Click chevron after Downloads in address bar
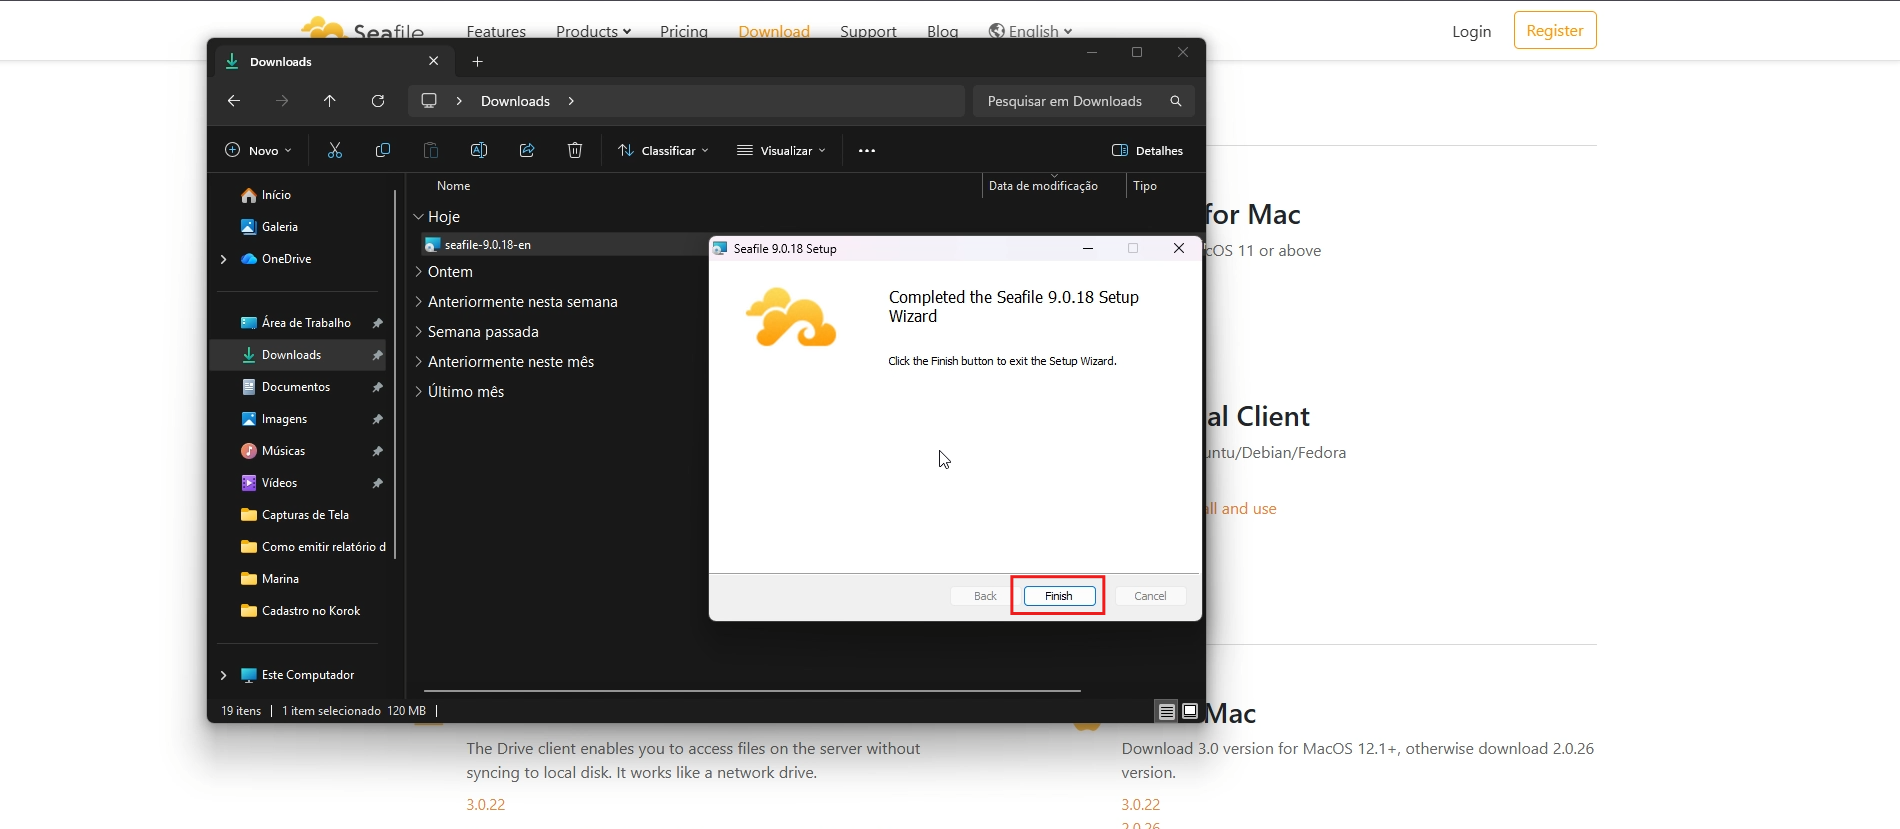This screenshot has height=829, width=1900. (x=571, y=101)
